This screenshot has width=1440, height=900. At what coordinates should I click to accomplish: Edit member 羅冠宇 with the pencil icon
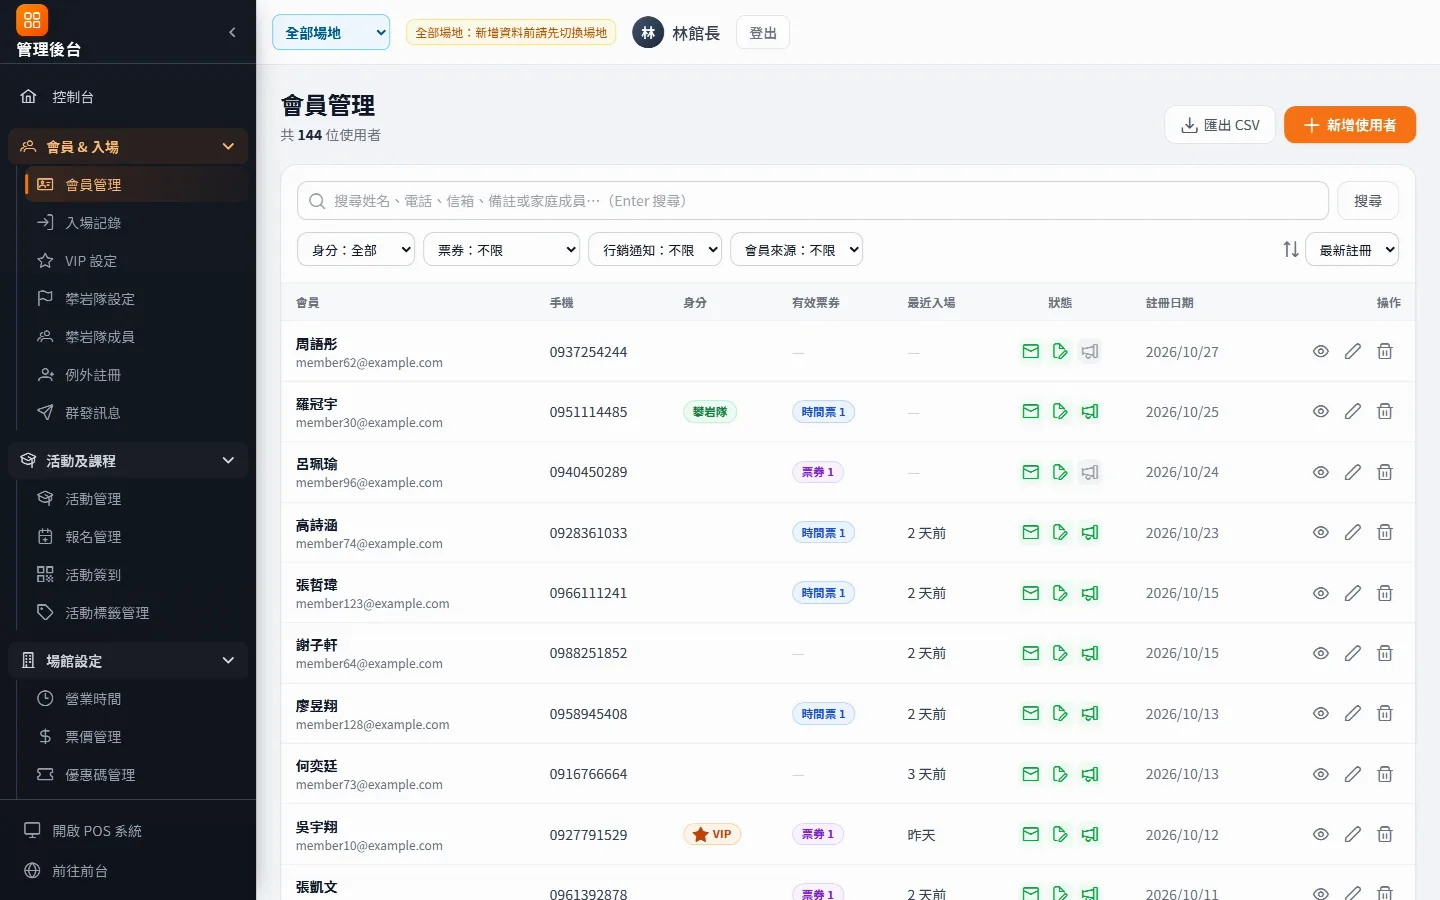point(1353,412)
